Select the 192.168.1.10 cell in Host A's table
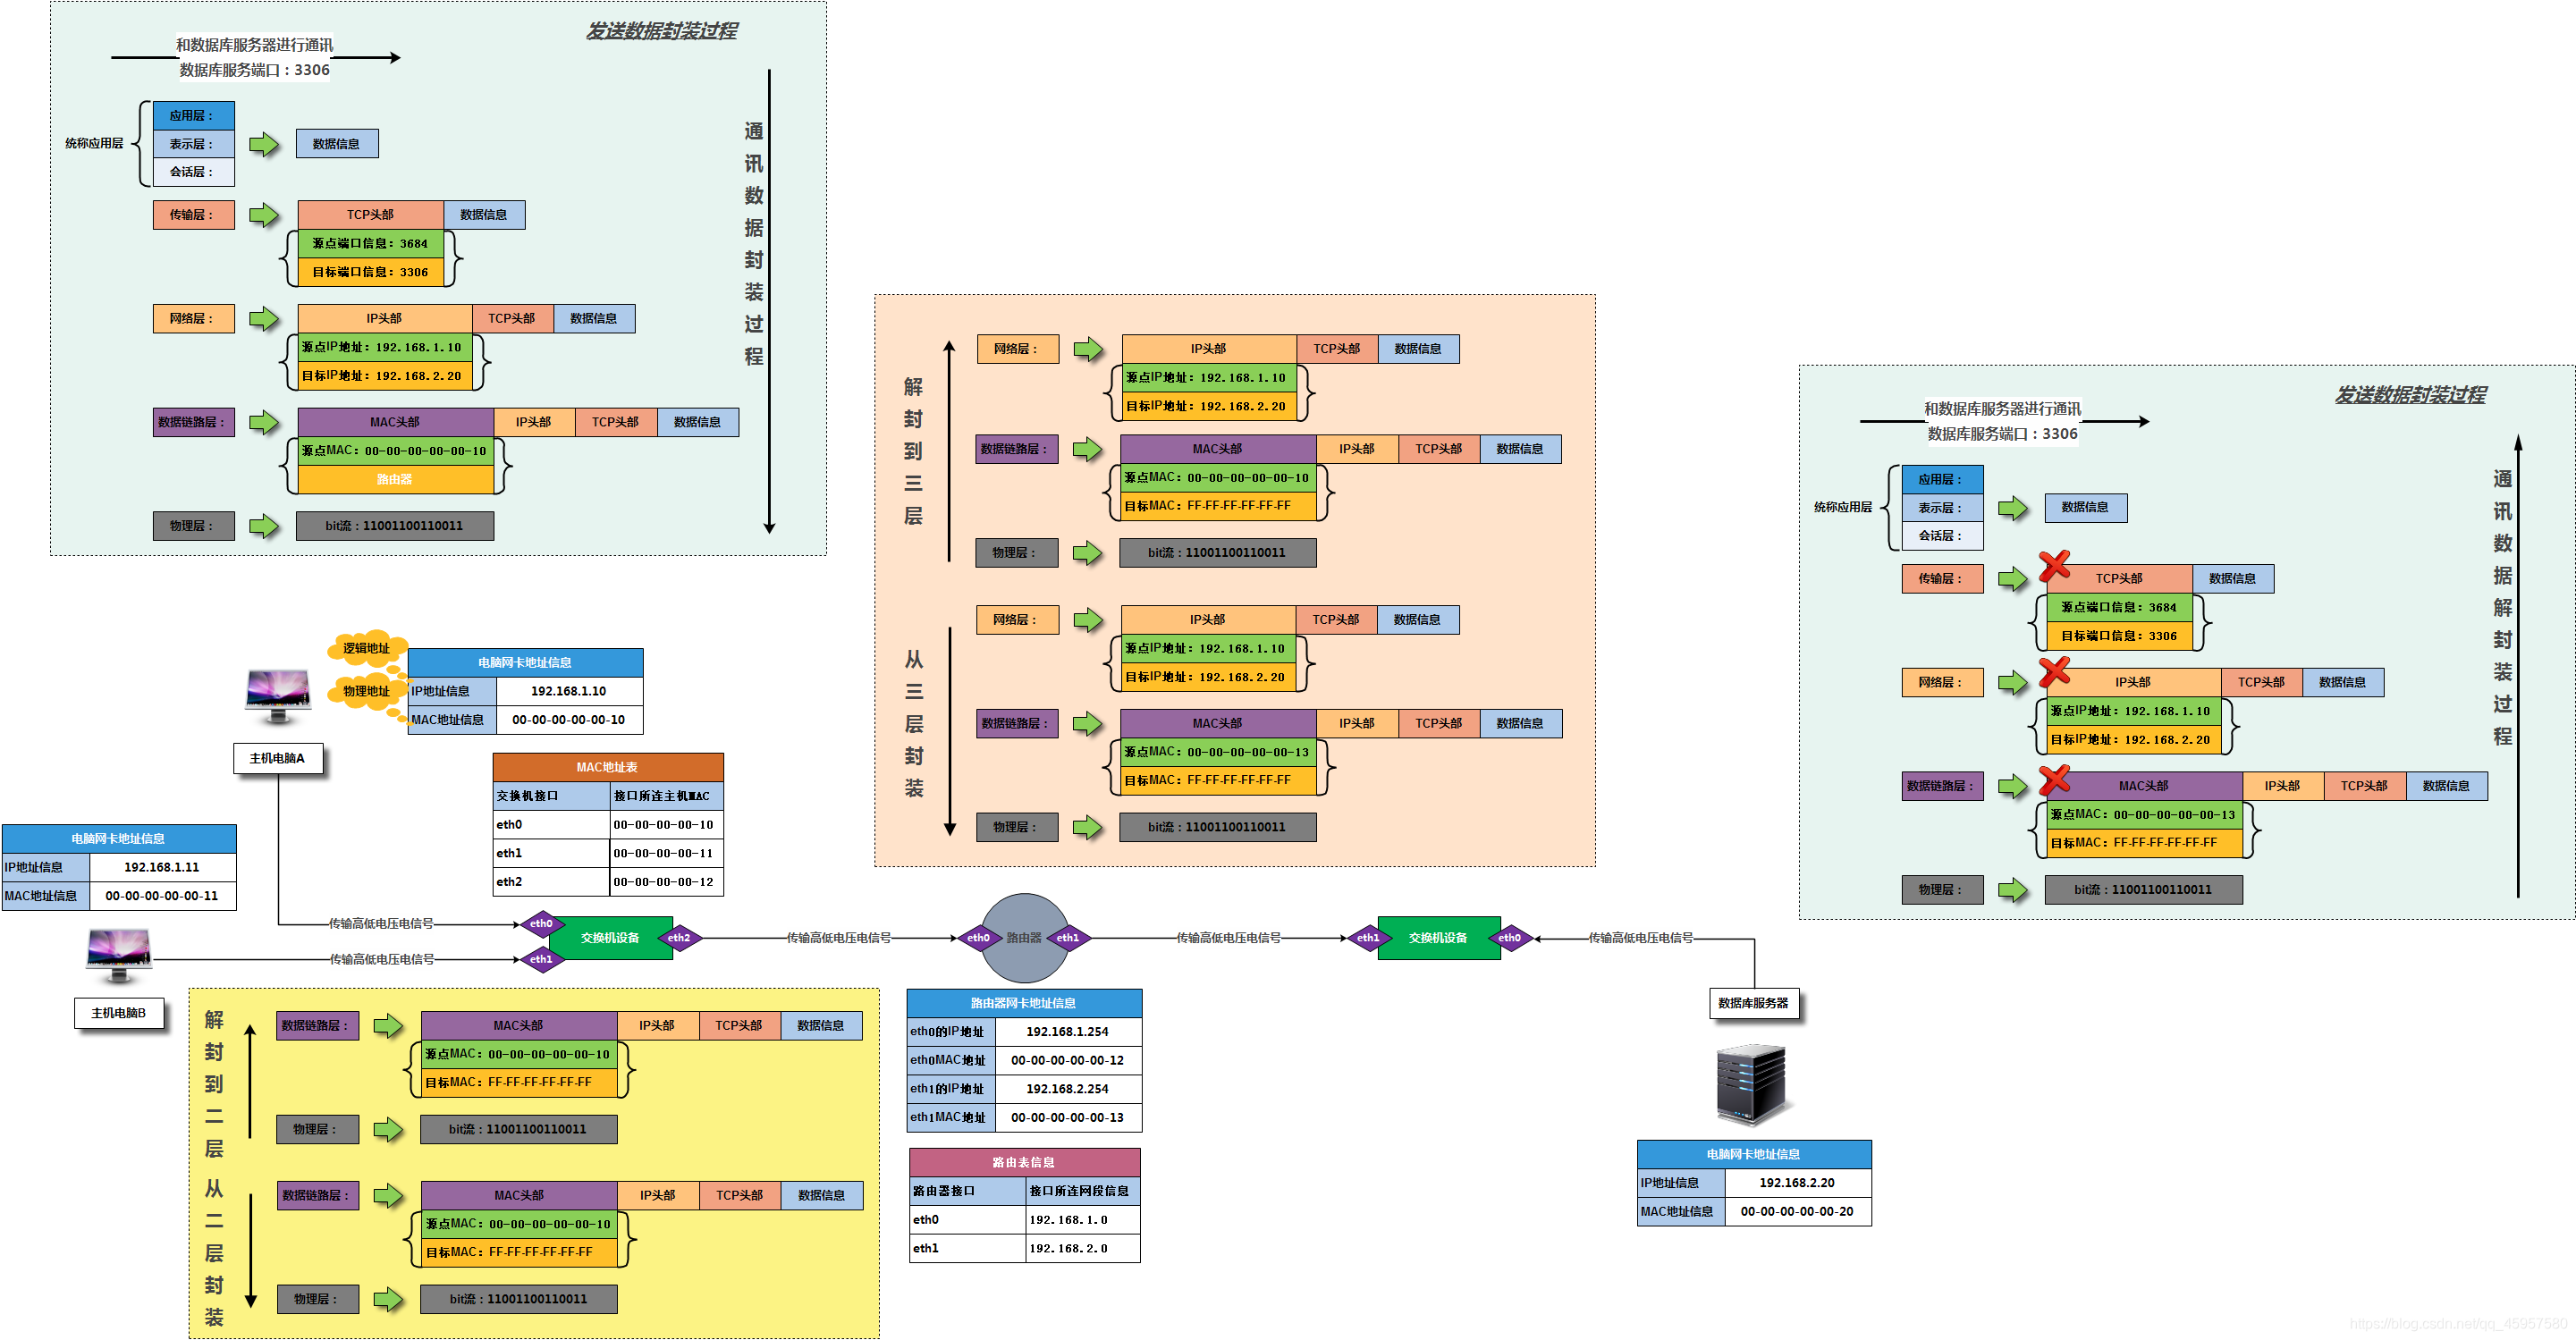This screenshot has width=2576, height=1340. 569,691
